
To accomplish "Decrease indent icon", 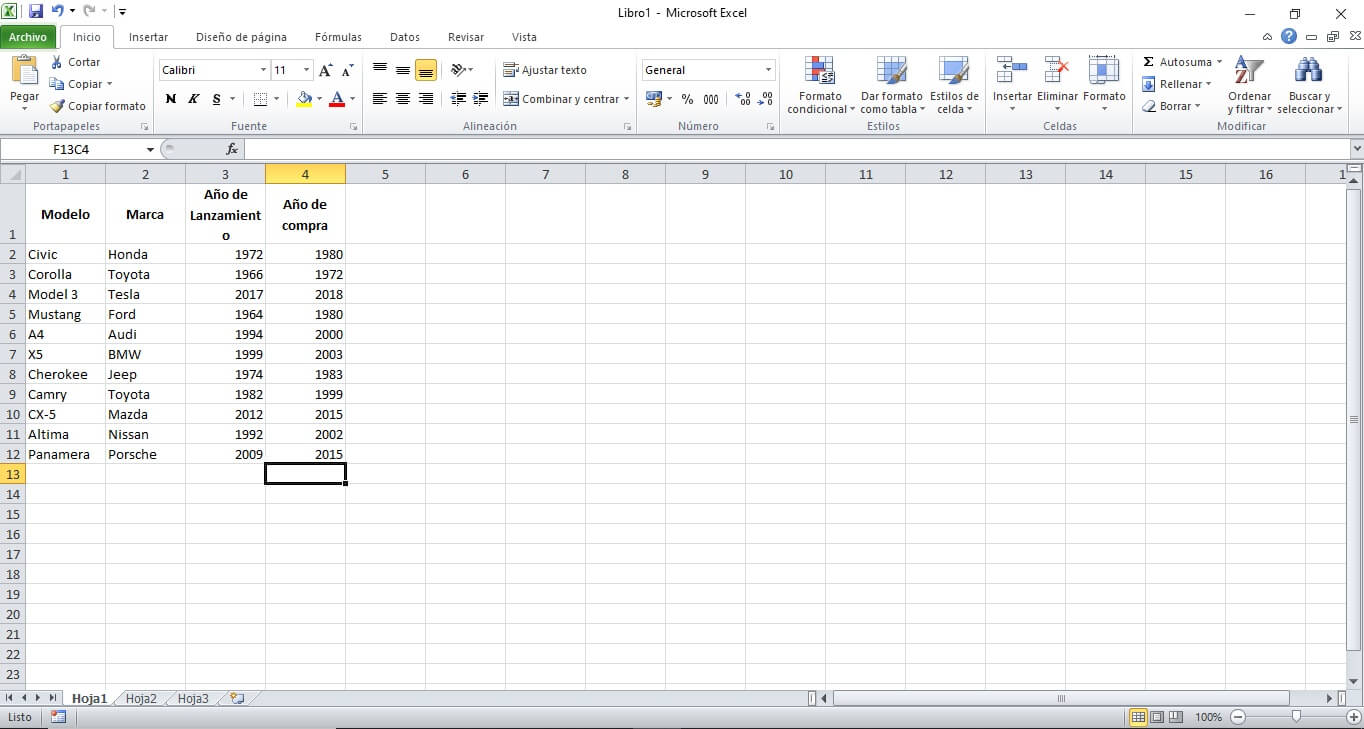I will pyautogui.click(x=458, y=99).
